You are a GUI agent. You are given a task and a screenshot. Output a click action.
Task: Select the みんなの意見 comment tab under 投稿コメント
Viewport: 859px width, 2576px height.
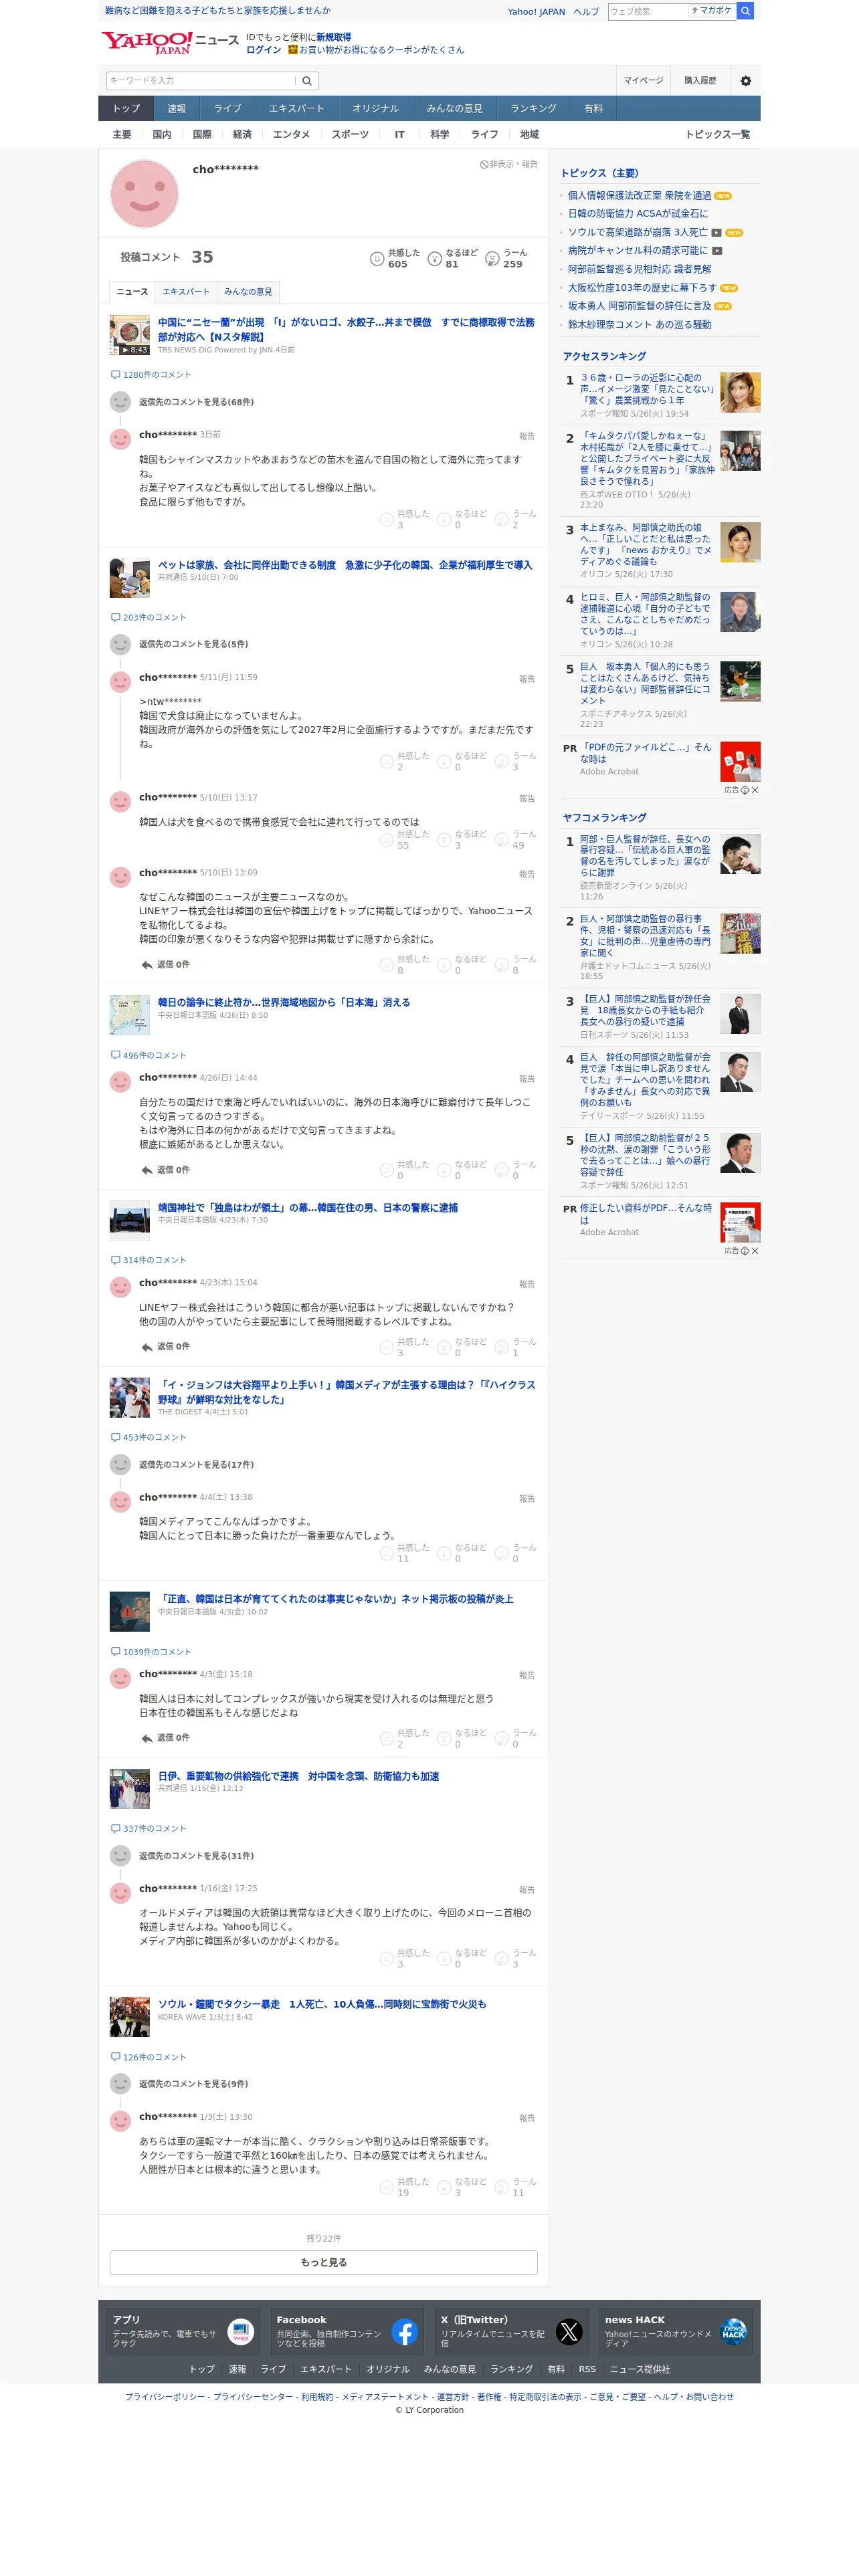[x=248, y=292]
